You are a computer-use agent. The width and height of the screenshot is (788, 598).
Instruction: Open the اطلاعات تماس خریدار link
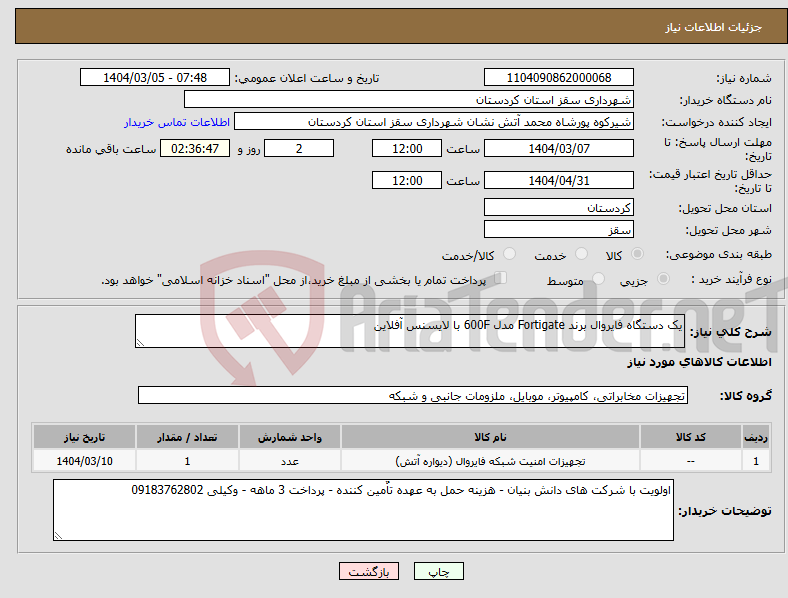[177, 122]
